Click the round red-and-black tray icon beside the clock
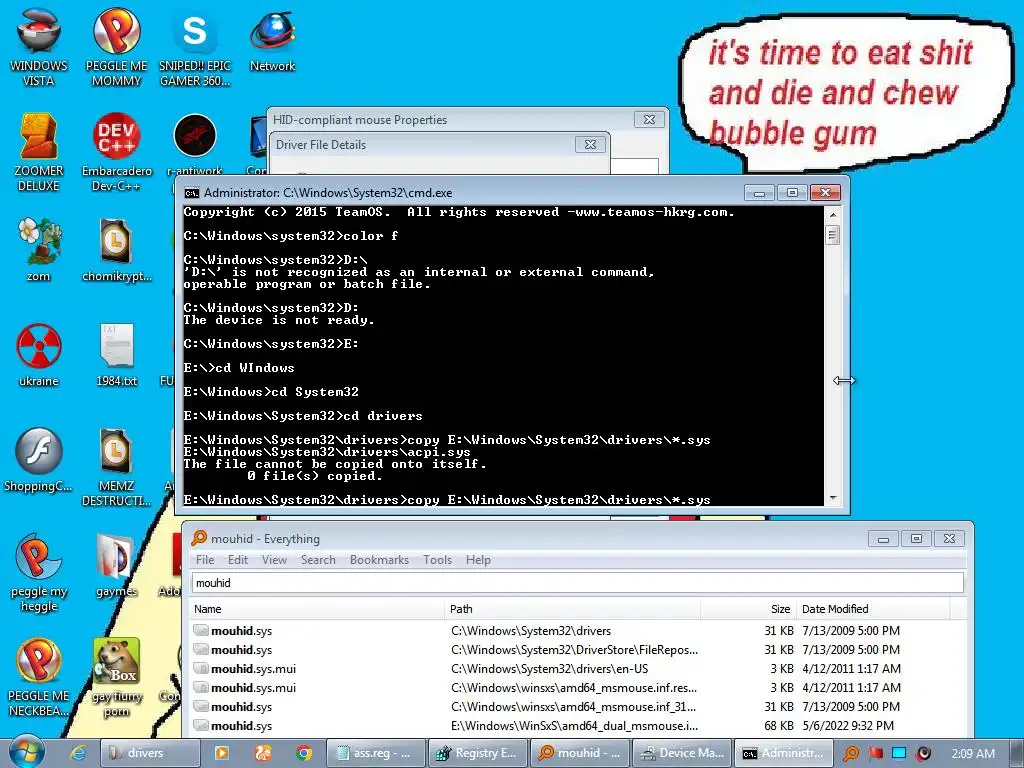1024x768 pixels. [x=923, y=754]
